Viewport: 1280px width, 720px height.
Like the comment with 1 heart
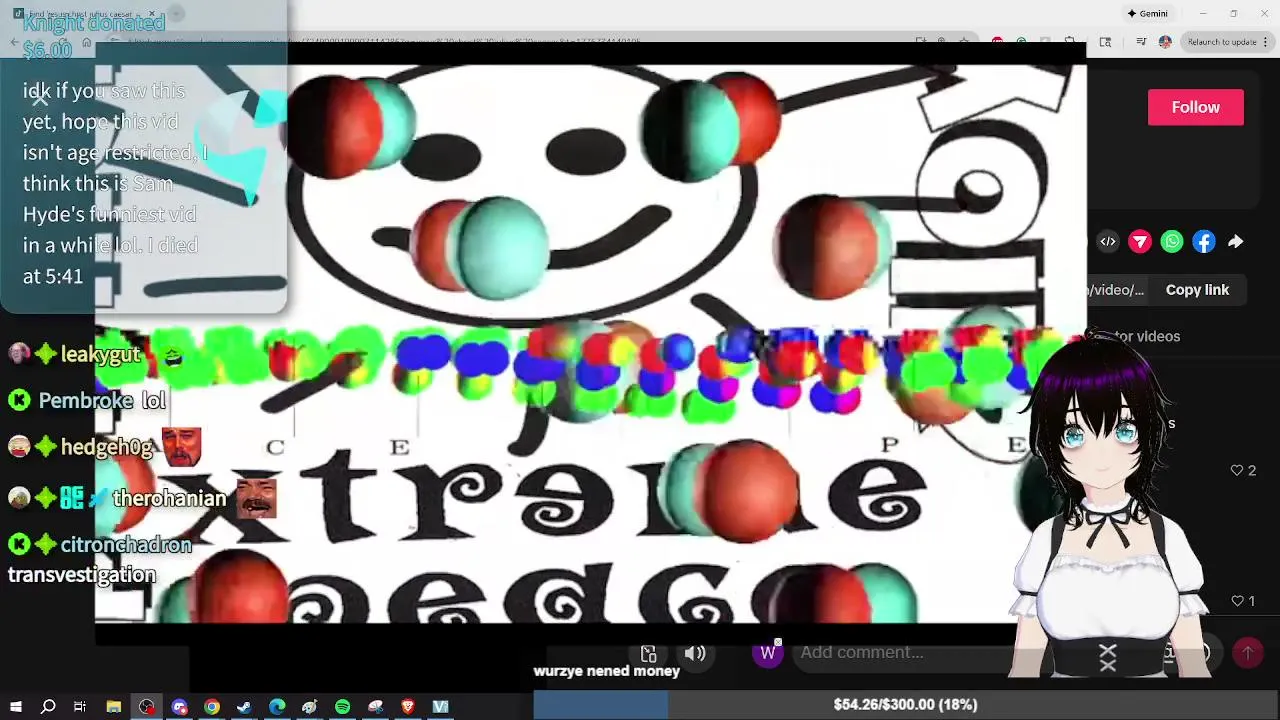coord(1237,601)
